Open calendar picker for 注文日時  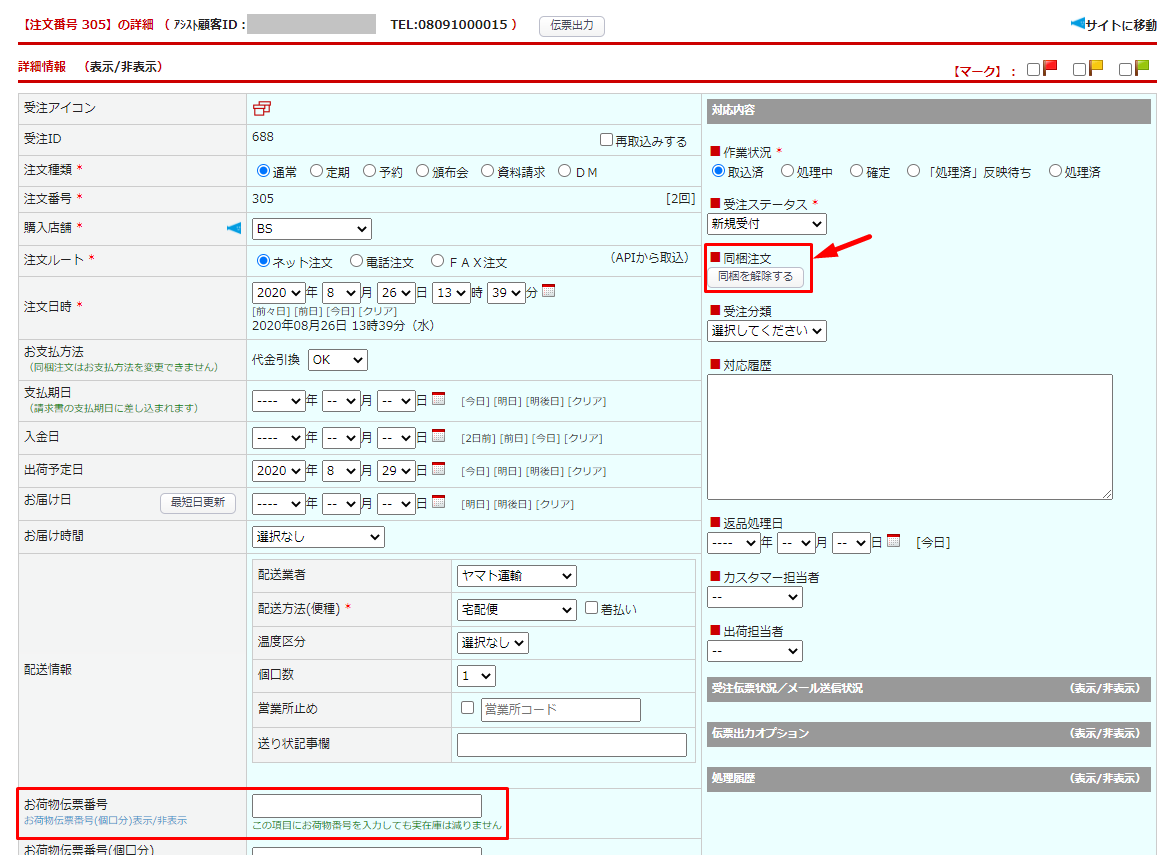click(x=548, y=292)
